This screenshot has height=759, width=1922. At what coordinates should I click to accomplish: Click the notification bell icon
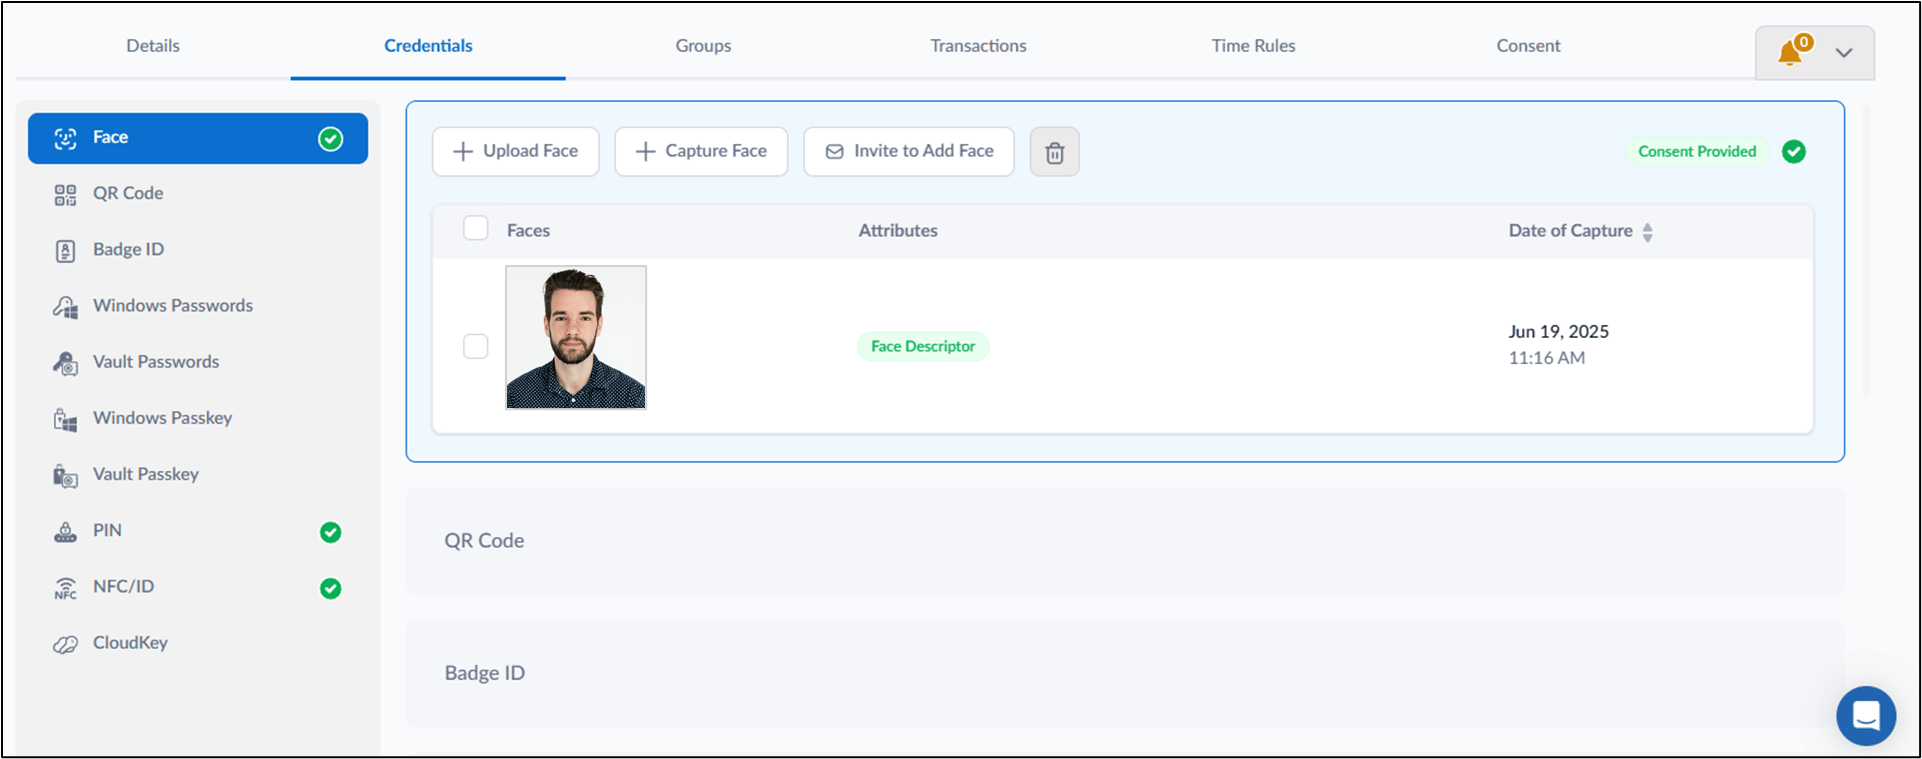tap(1791, 52)
